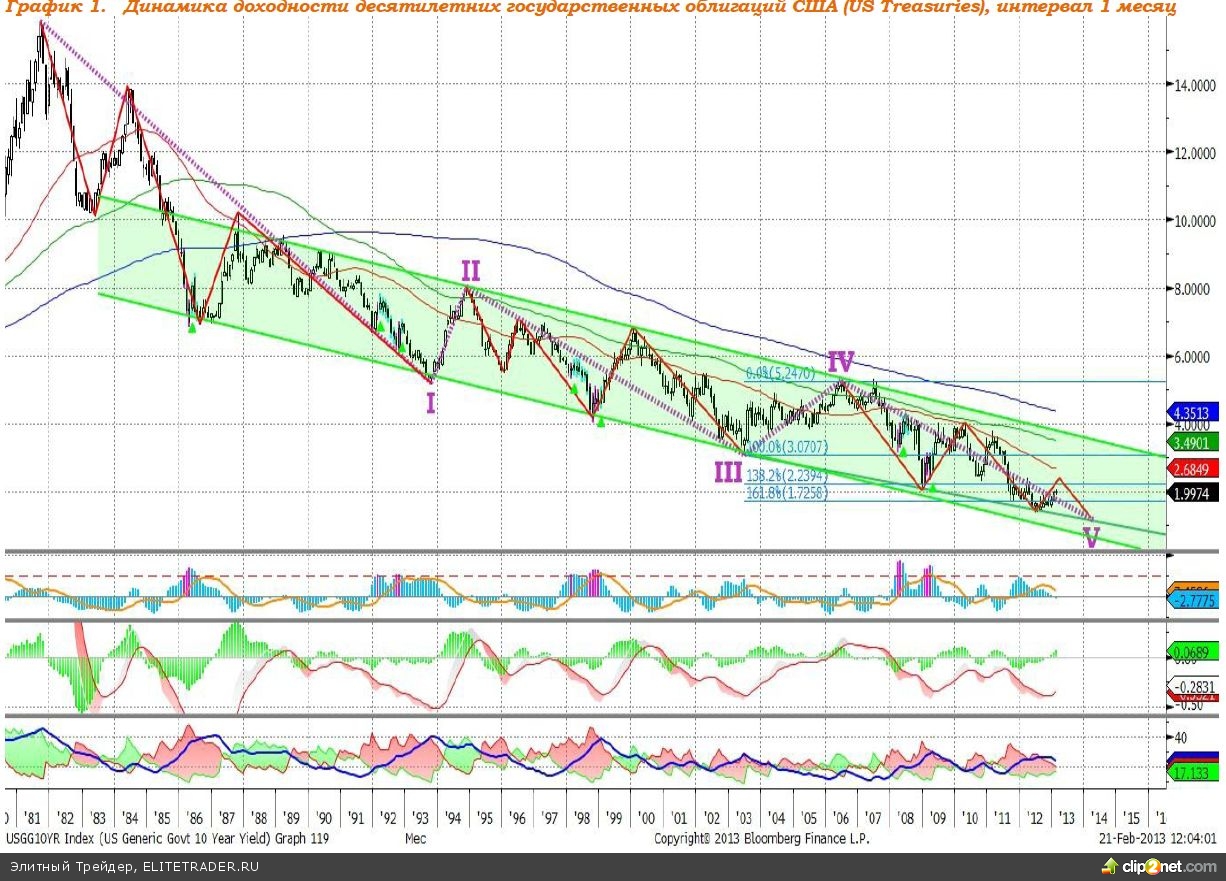1226x881 pixels.
Task: Select the red 2.6849 price tag
Action: [1194, 470]
